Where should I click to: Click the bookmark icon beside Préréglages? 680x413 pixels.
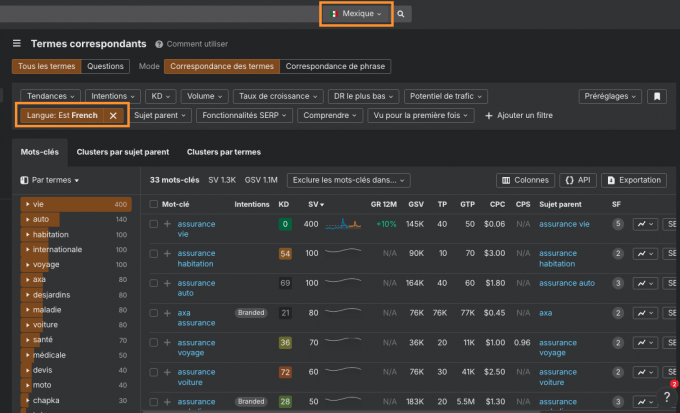[656, 97]
